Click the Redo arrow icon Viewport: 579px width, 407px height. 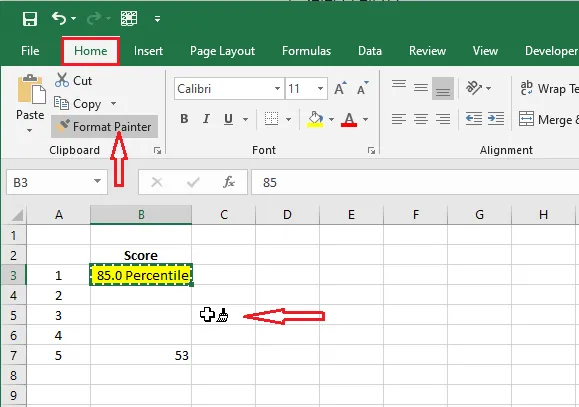pyautogui.click(x=94, y=18)
